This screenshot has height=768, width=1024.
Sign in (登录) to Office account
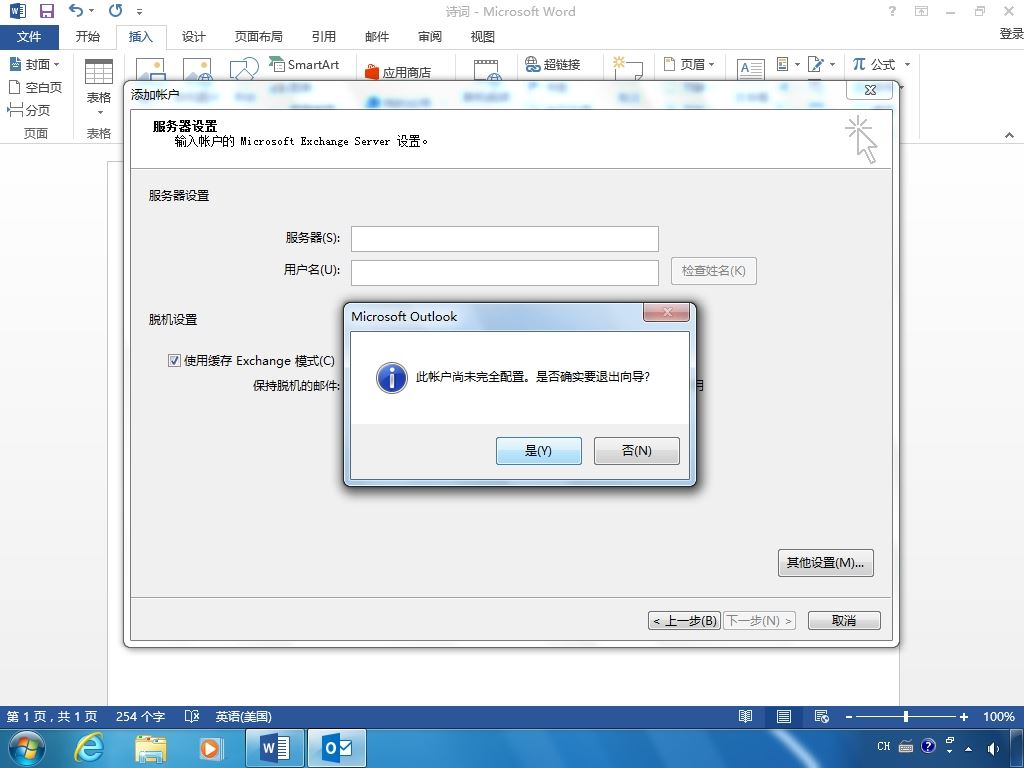[x=1011, y=34]
